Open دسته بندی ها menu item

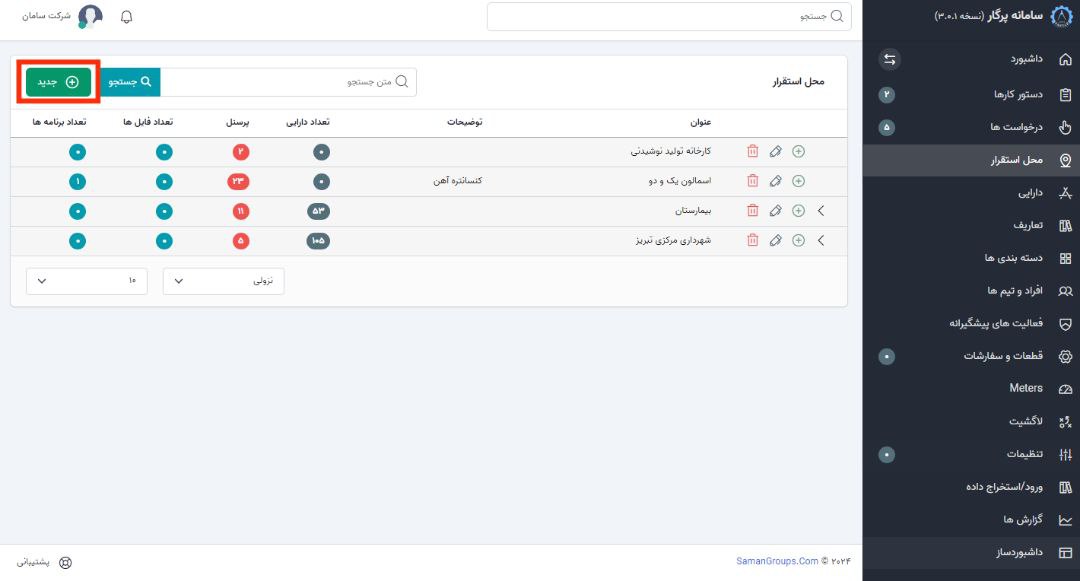pyautogui.click(x=971, y=258)
